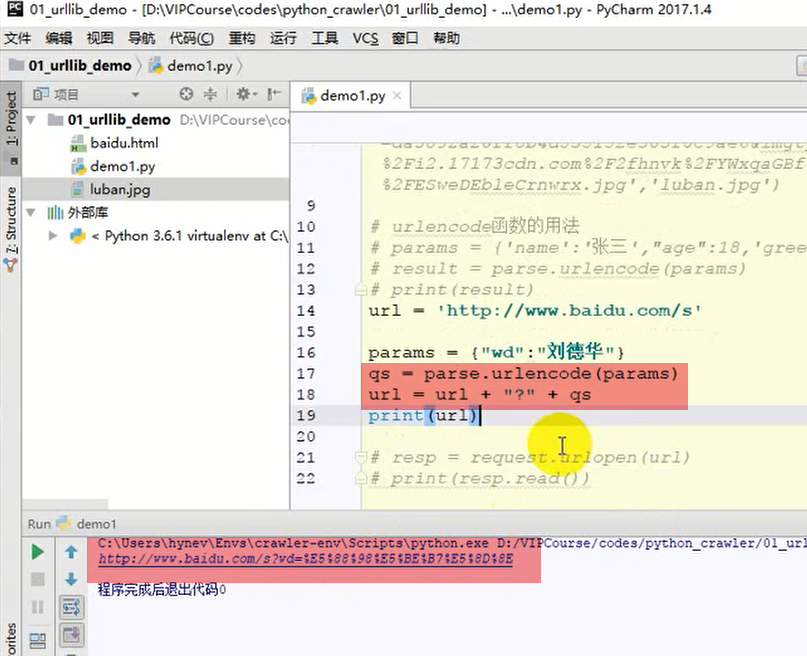Hide the Project tool window
The height and width of the screenshot is (656, 807).
pyautogui.click(x=271, y=93)
